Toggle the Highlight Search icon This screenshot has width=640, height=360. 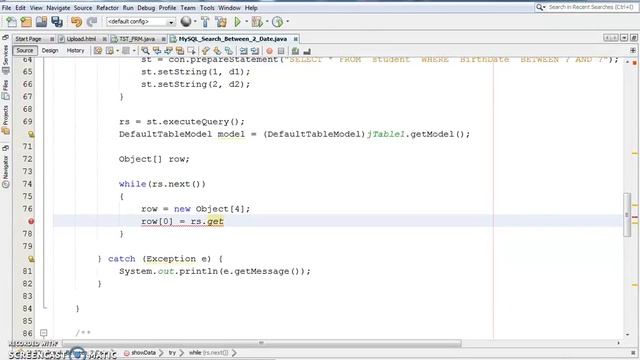point(180,51)
